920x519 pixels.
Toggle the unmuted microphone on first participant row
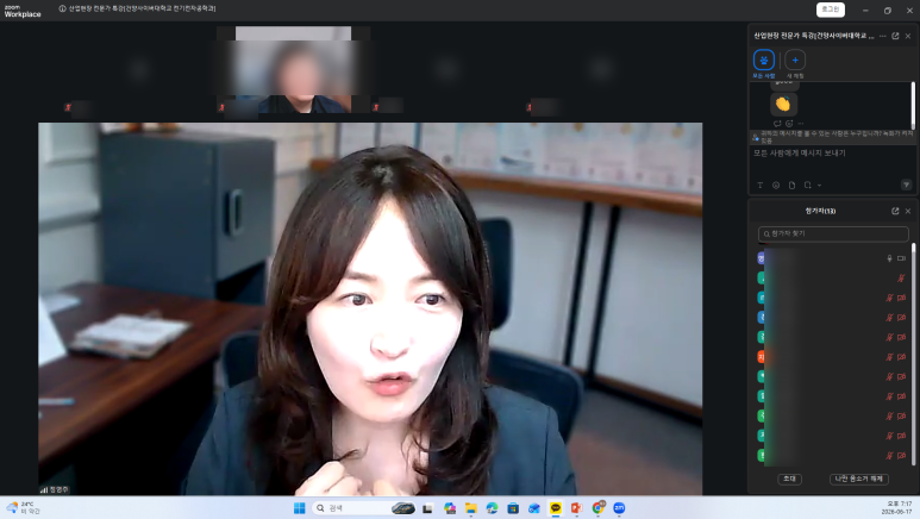coord(889,259)
